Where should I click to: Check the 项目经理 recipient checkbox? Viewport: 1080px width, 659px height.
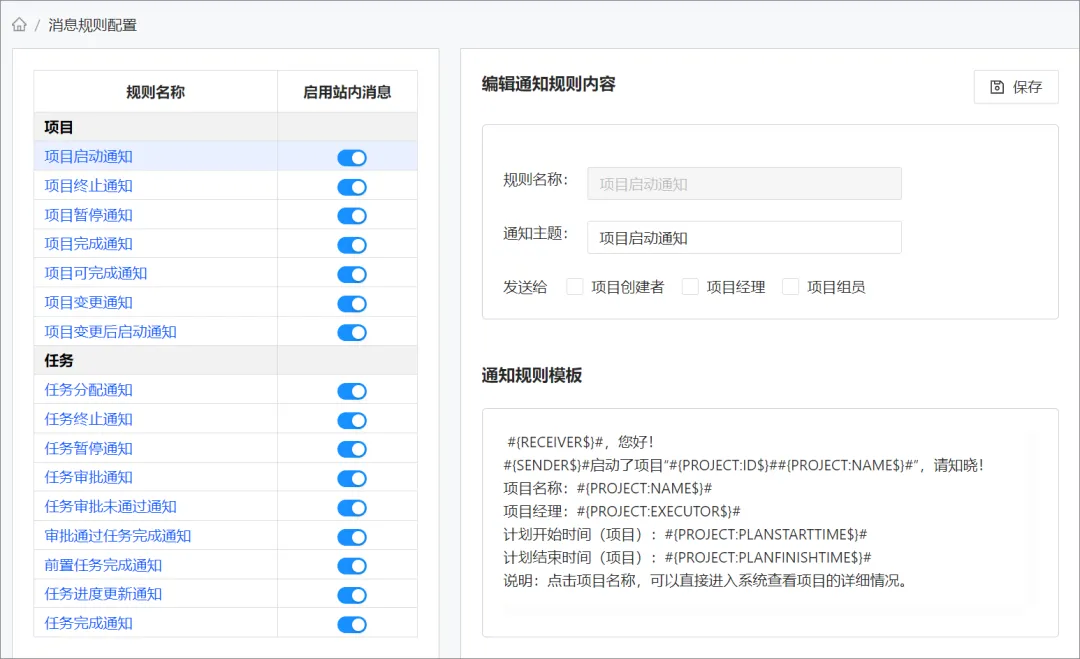click(690, 286)
